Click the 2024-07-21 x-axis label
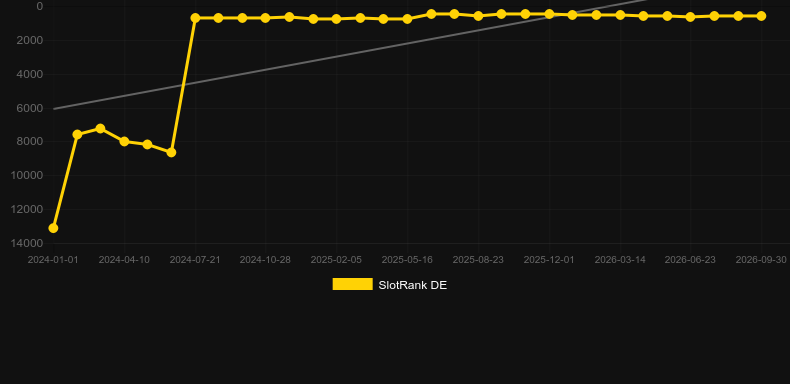The image size is (790, 384). click(x=195, y=260)
